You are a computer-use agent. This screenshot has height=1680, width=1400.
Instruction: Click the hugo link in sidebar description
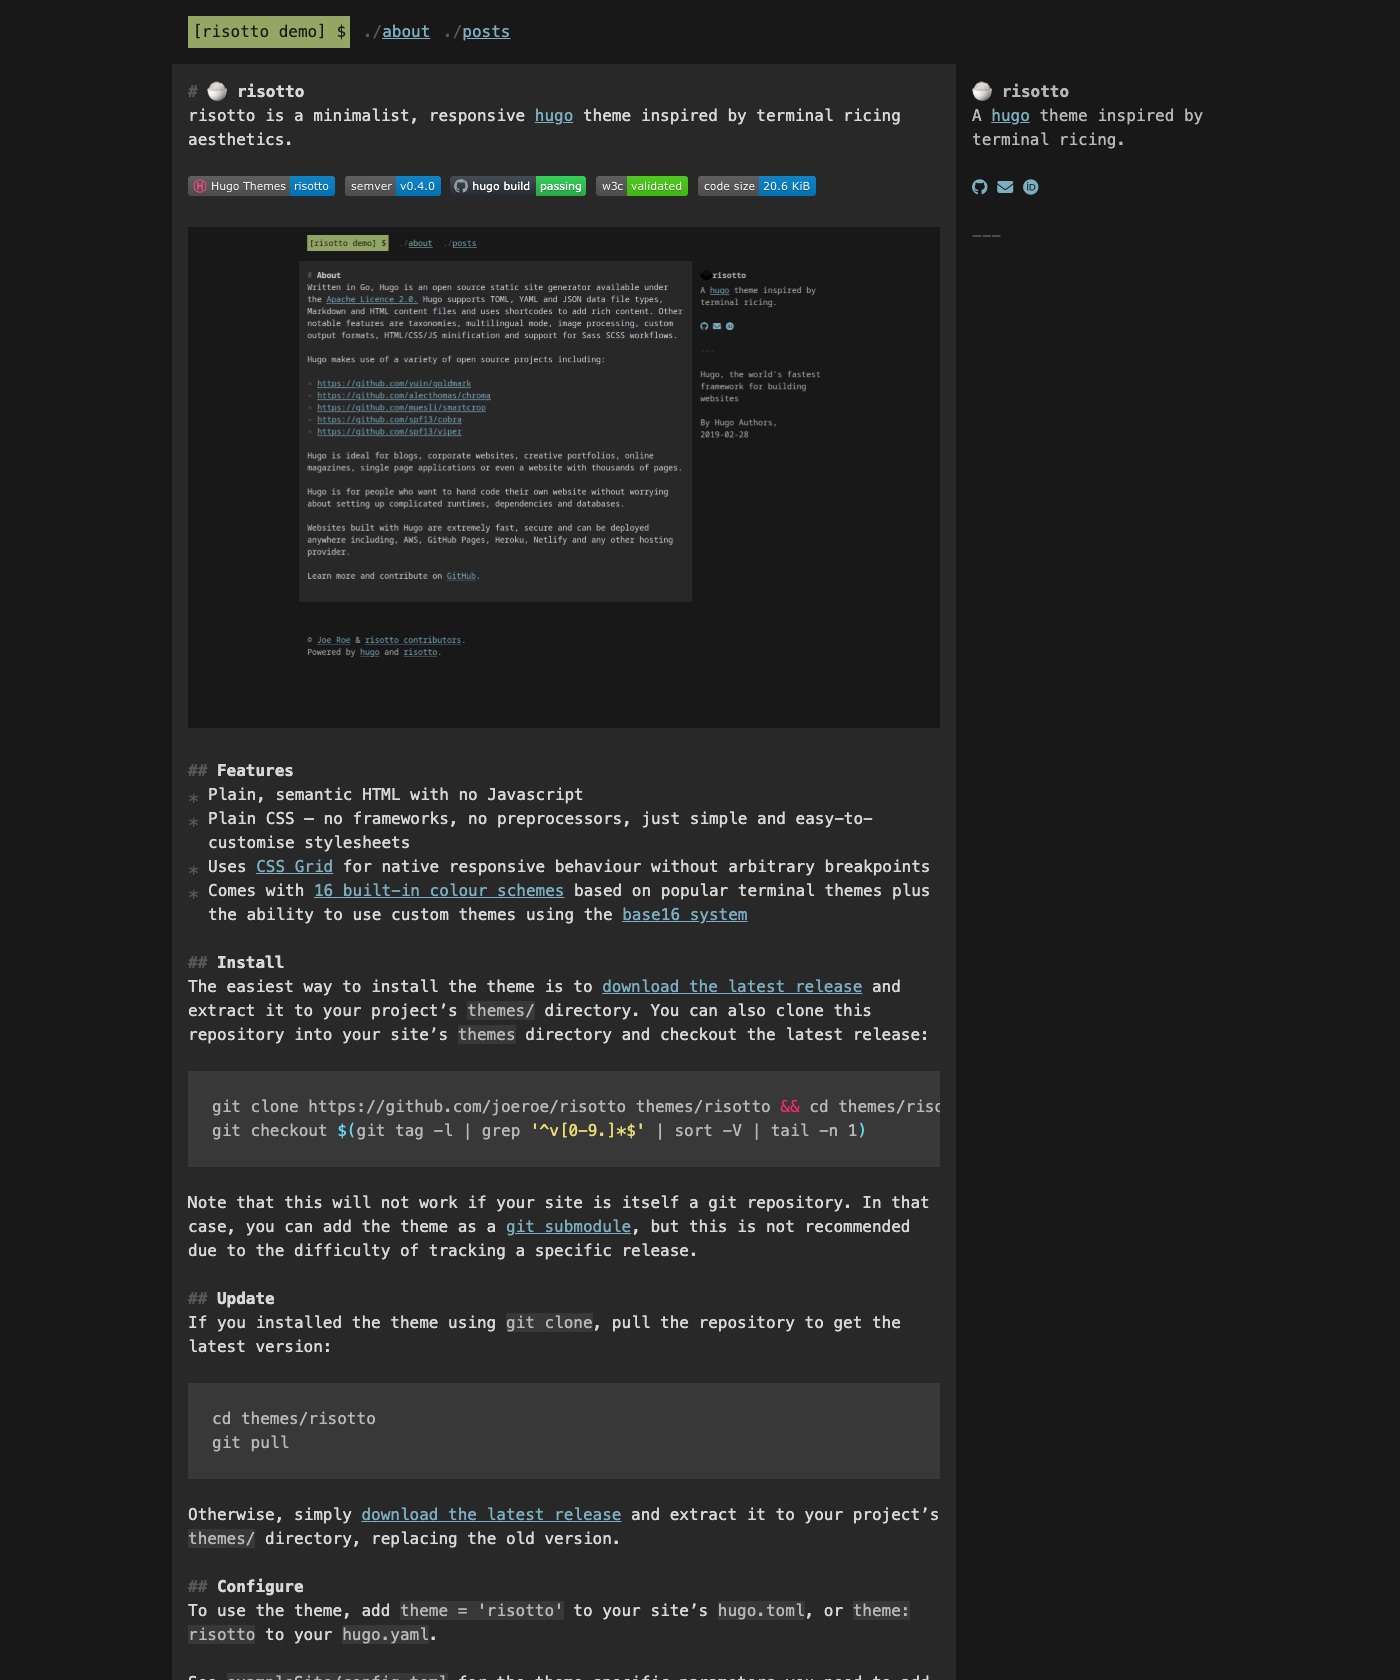coord(1010,116)
